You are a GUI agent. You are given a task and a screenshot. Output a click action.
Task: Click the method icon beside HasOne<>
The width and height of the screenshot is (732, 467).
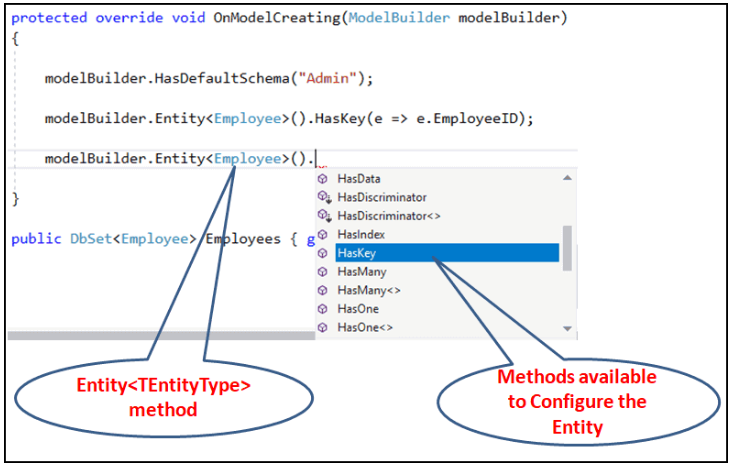323,328
